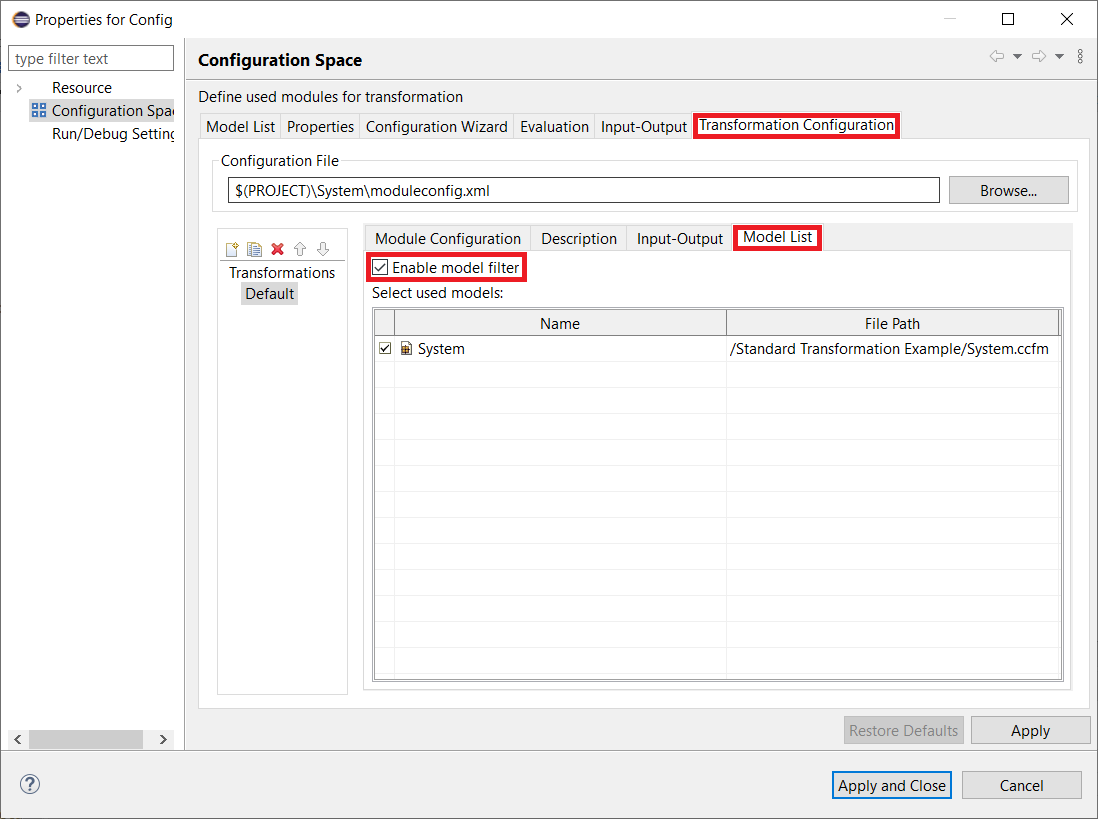The width and height of the screenshot is (1098, 819).
Task: Navigate back with the back arrow
Action: tap(996, 56)
